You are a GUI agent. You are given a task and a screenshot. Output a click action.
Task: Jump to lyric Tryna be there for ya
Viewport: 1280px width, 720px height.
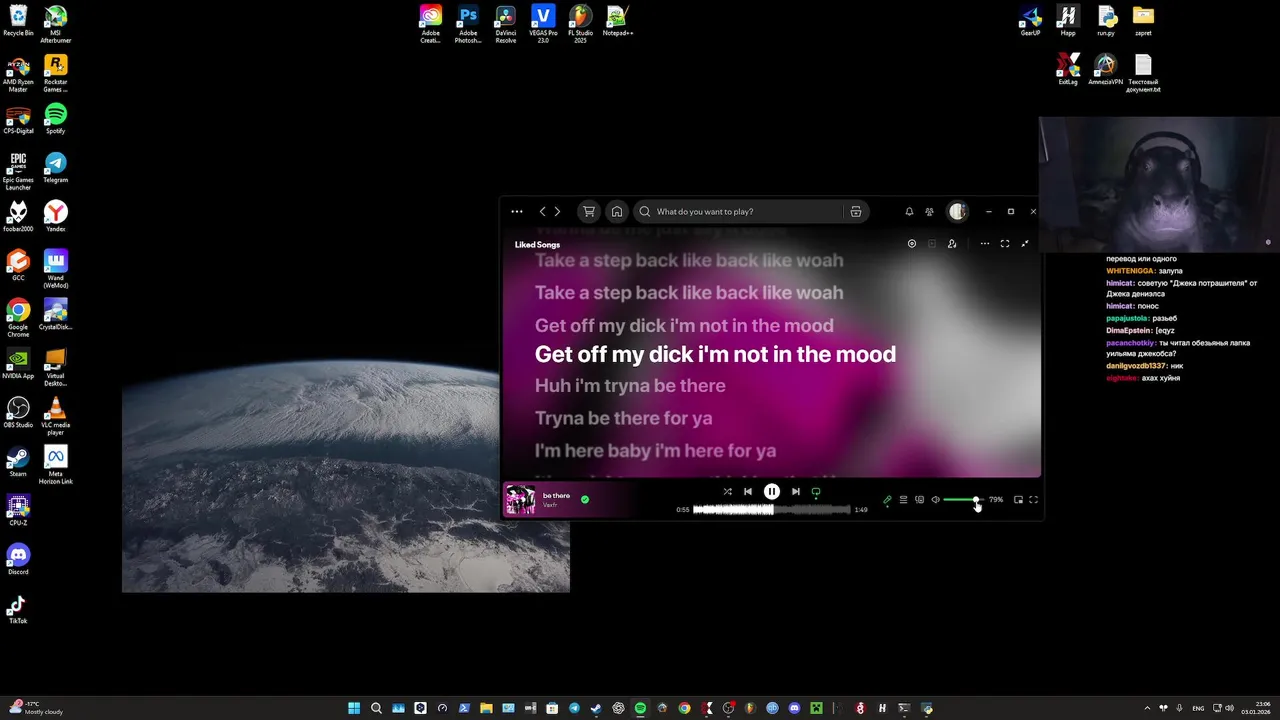click(x=623, y=418)
